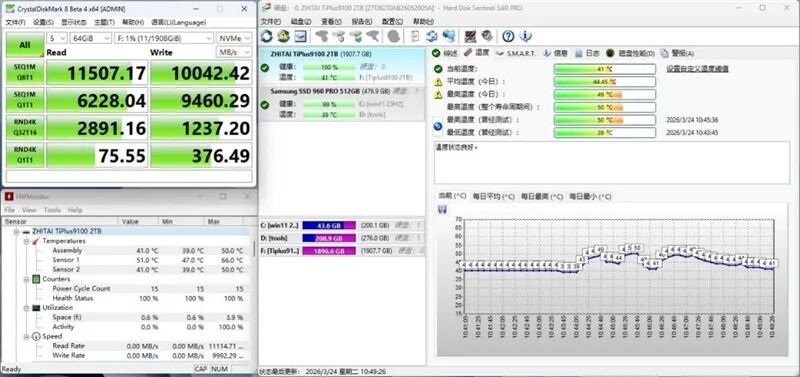The width and height of the screenshot is (800, 377).
Task: Collapse the Temperatures node in HWMonitor
Action: 27,241
